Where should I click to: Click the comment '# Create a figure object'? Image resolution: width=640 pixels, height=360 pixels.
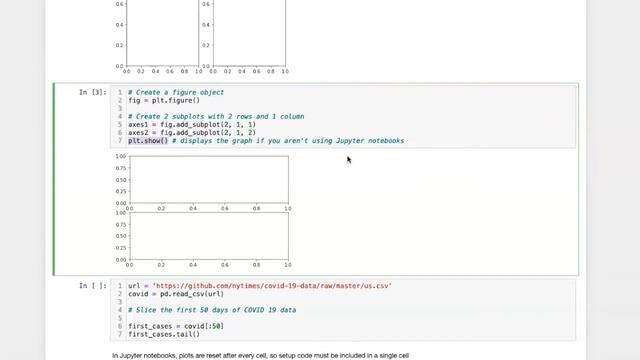pos(176,92)
